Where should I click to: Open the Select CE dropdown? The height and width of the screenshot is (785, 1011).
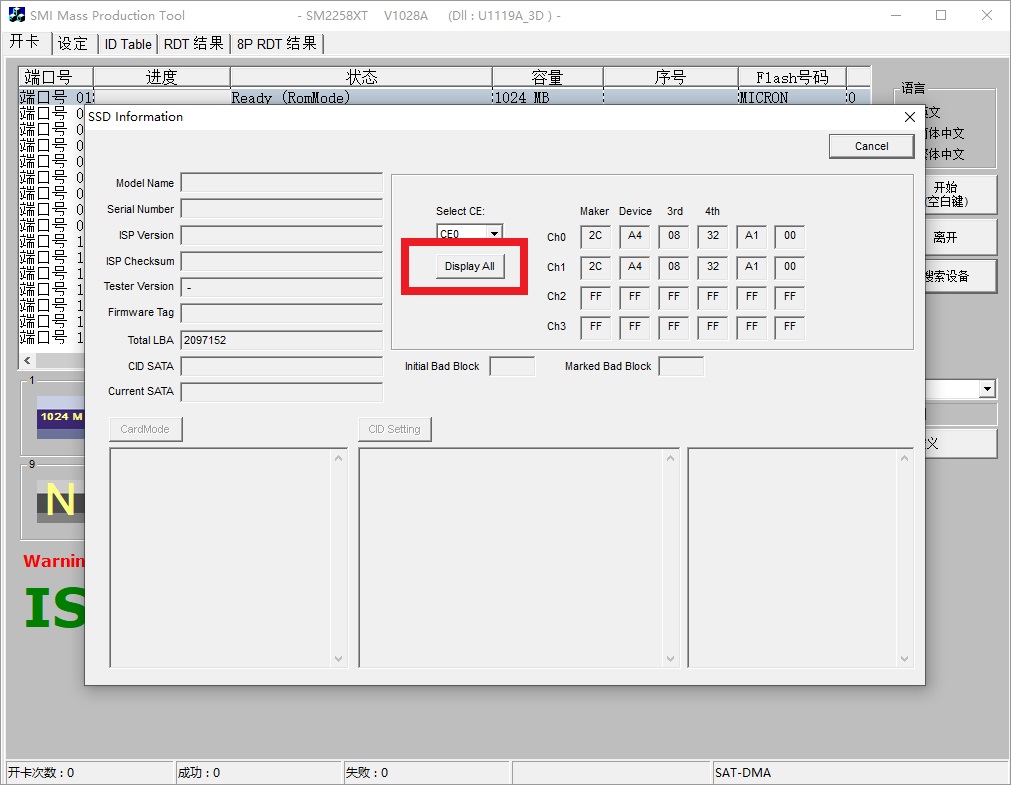point(494,234)
